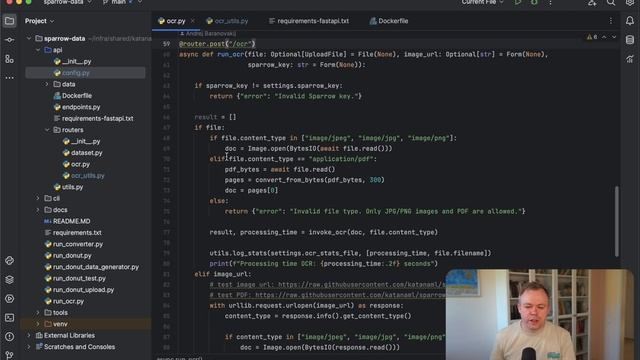Screen dimensions: 640x360
Task: Show more tool windows ellipsis
Action: pyautogui.click(x=9, y=78)
